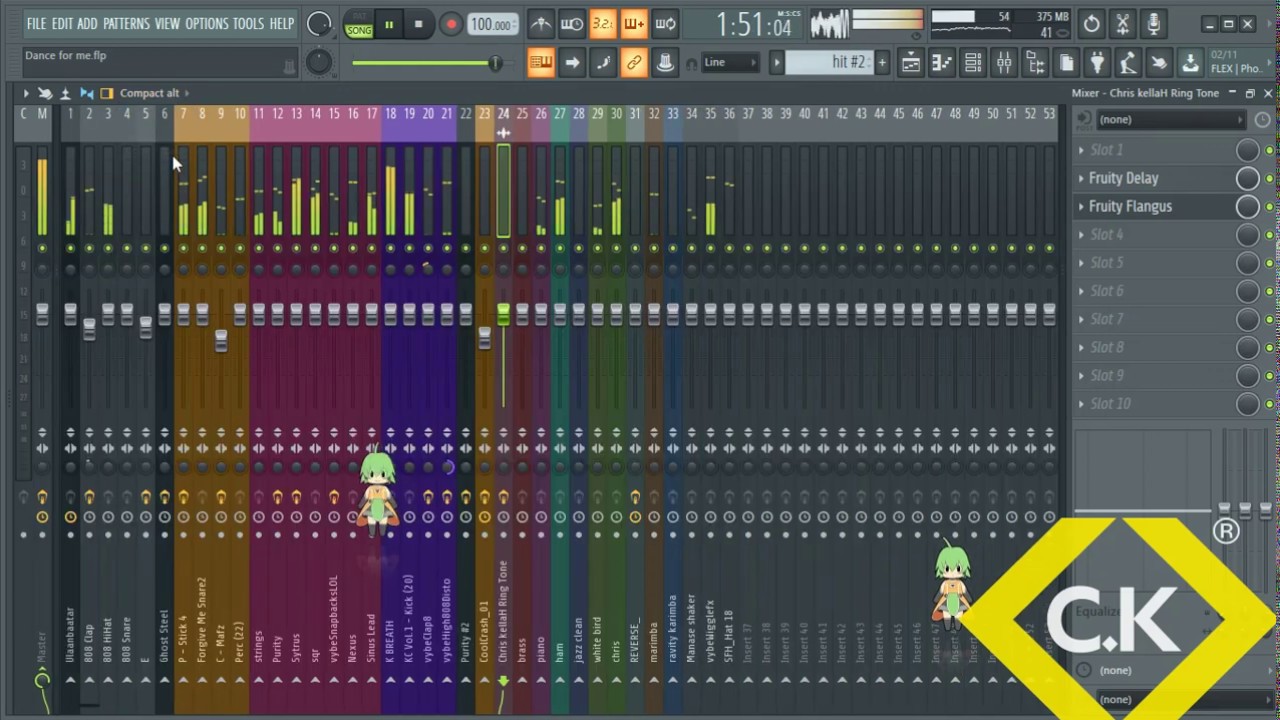Open the channel rack icon

click(x=973, y=63)
